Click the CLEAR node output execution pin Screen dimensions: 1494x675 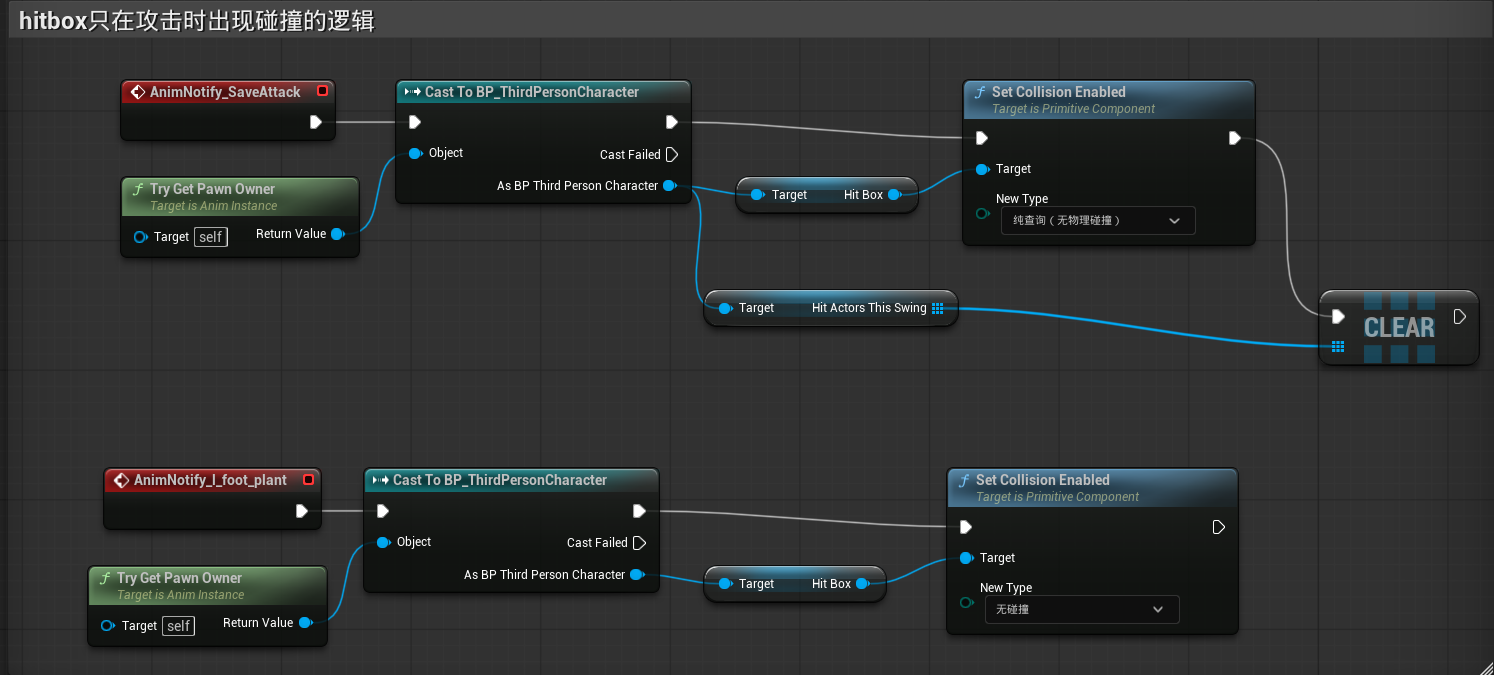tap(1459, 317)
